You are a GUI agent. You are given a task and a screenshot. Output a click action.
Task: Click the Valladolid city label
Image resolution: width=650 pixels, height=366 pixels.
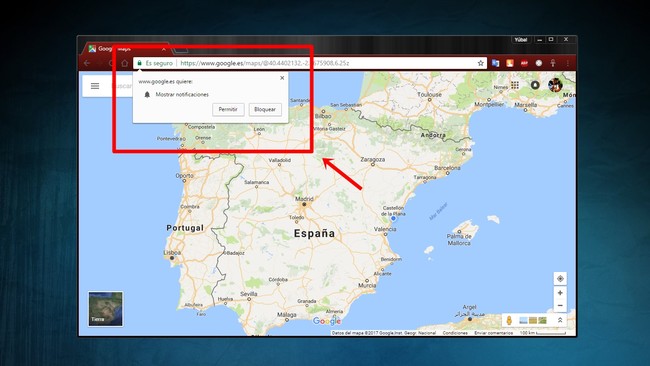tap(279, 160)
